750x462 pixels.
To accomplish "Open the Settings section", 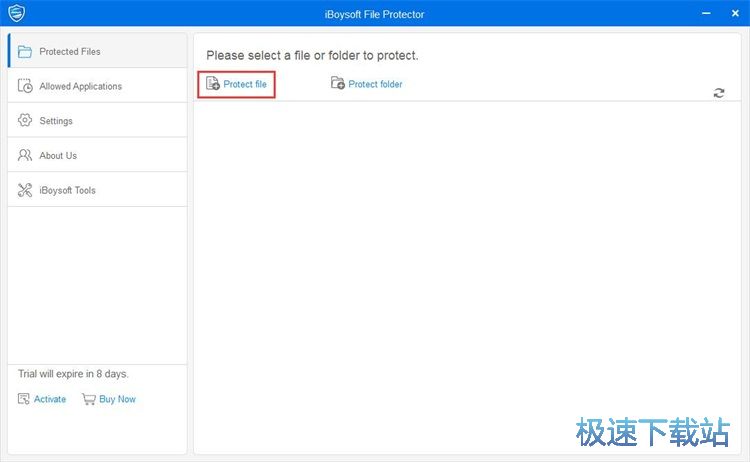I will [98, 121].
